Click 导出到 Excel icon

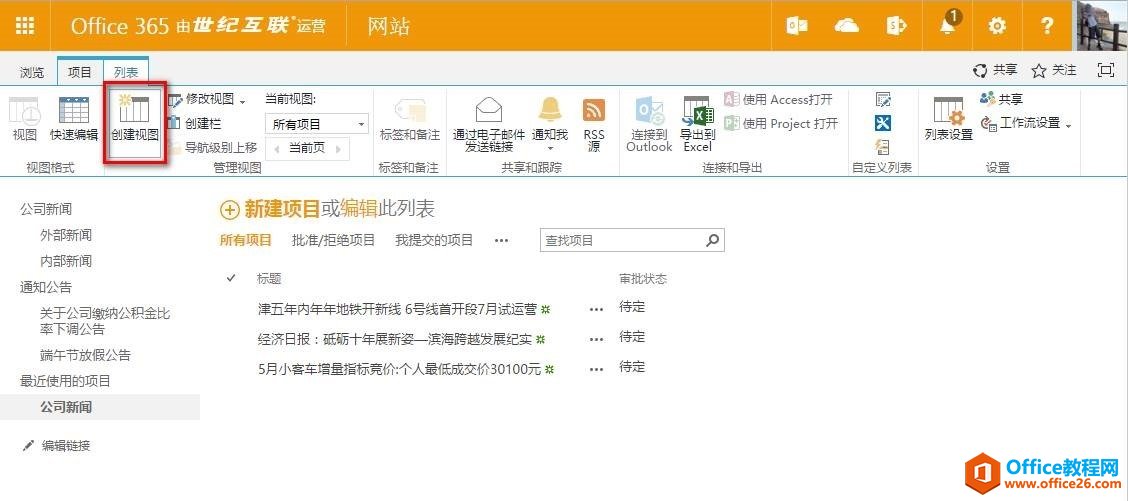(x=697, y=124)
